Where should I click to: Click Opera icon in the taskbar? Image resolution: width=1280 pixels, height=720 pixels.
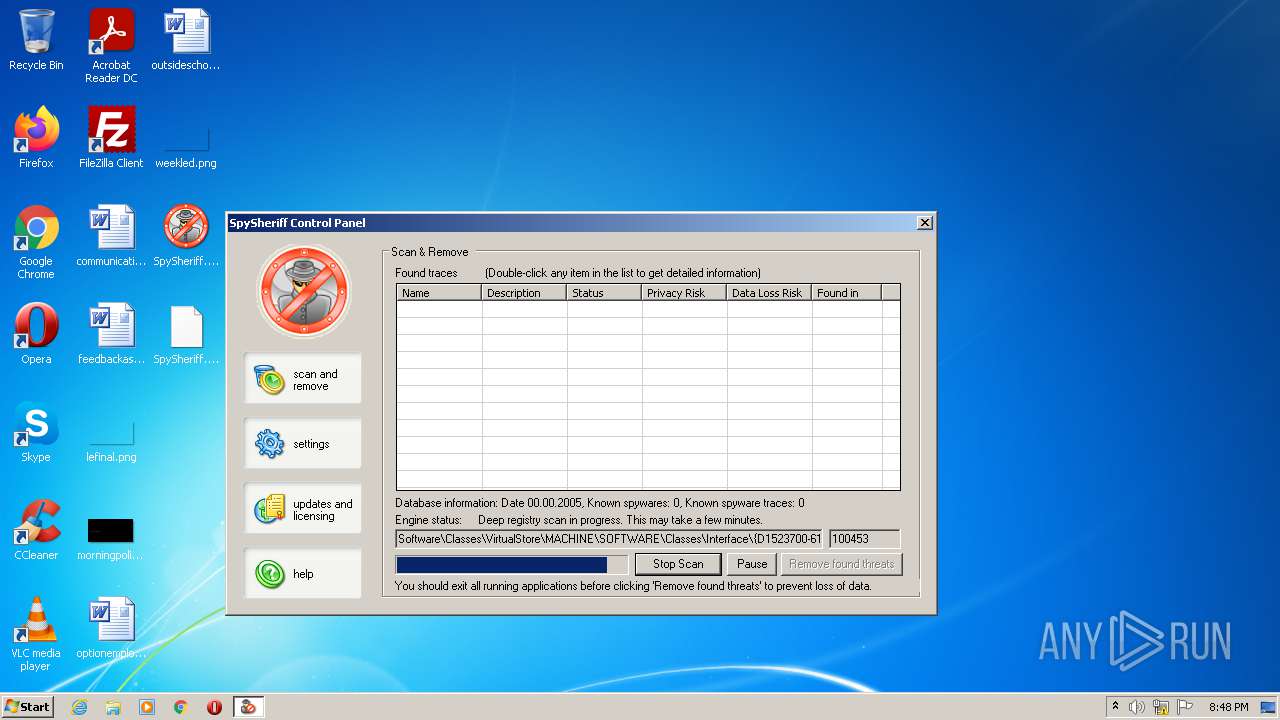pyautogui.click(x=214, y=707)
